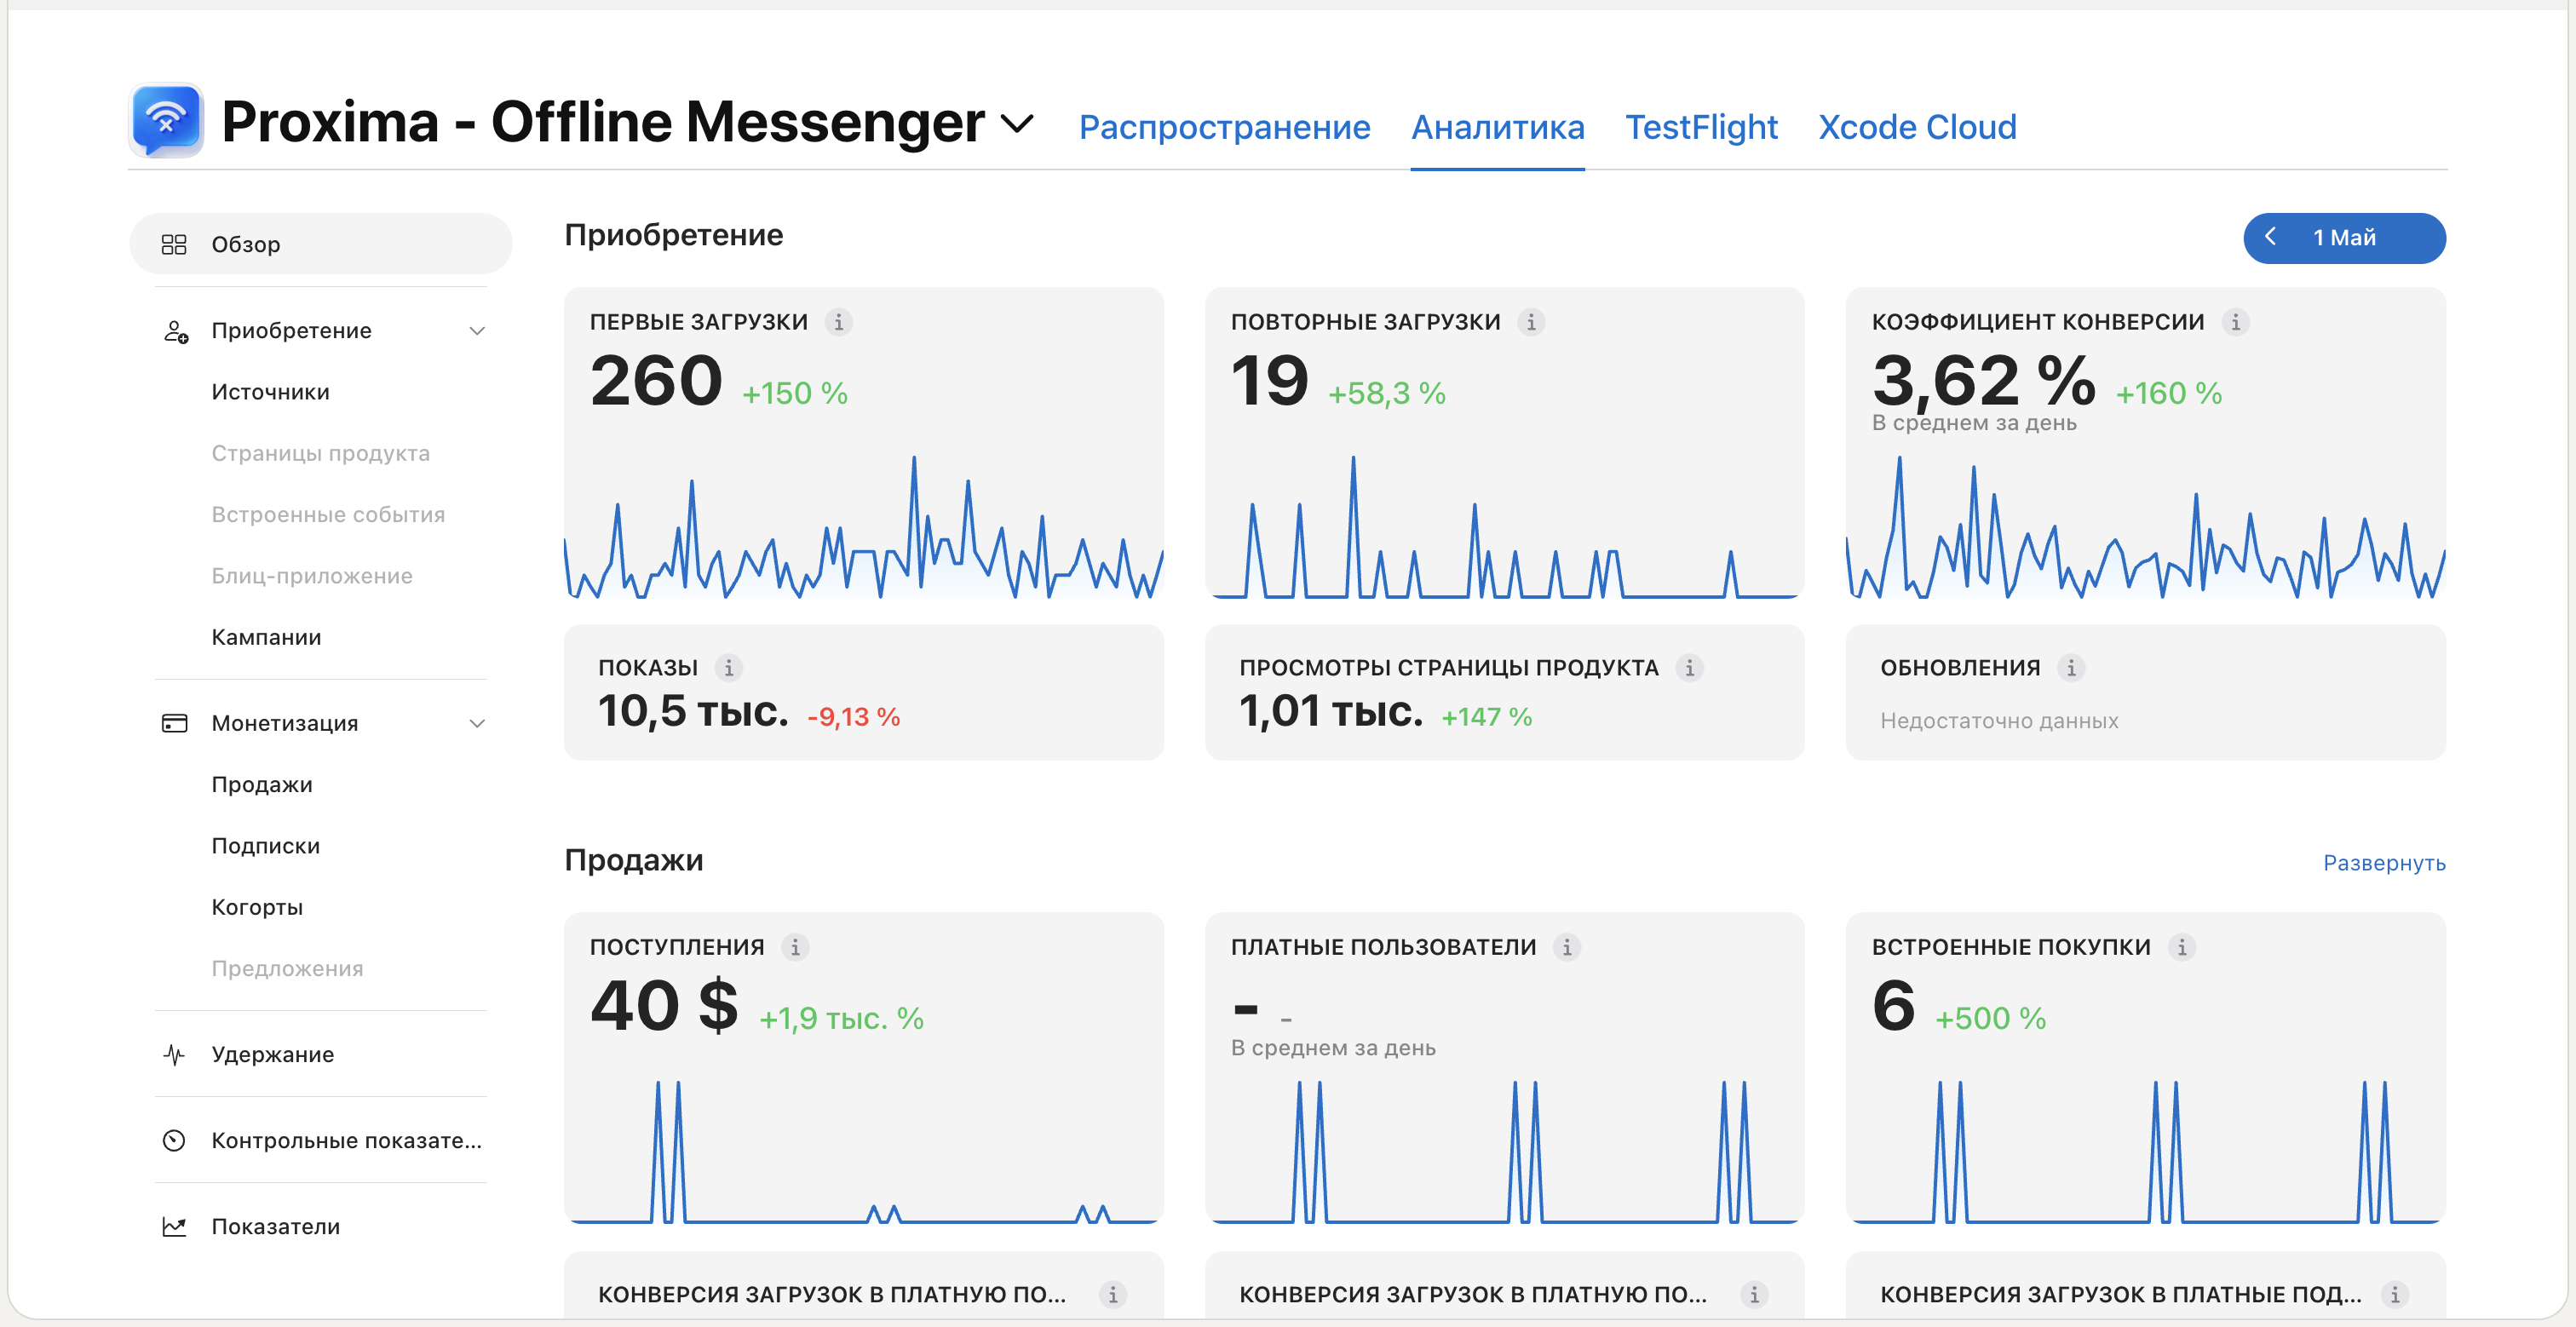Click the Обзор grid icon
Image resolution: width=2576 pixels, height=1327 pixels.
tap(174, 244)
